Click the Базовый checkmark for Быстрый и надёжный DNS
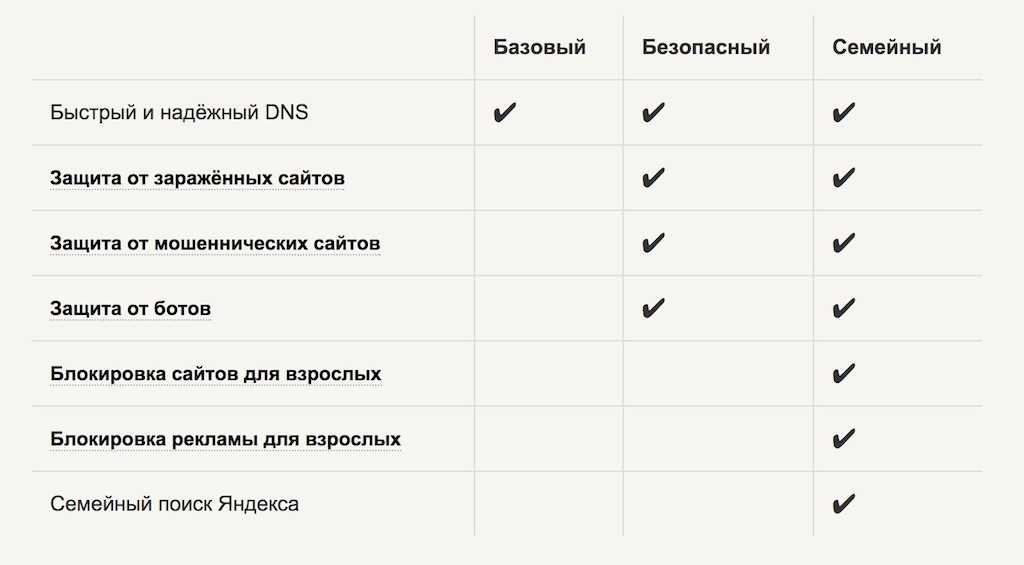 pos(505,113)
